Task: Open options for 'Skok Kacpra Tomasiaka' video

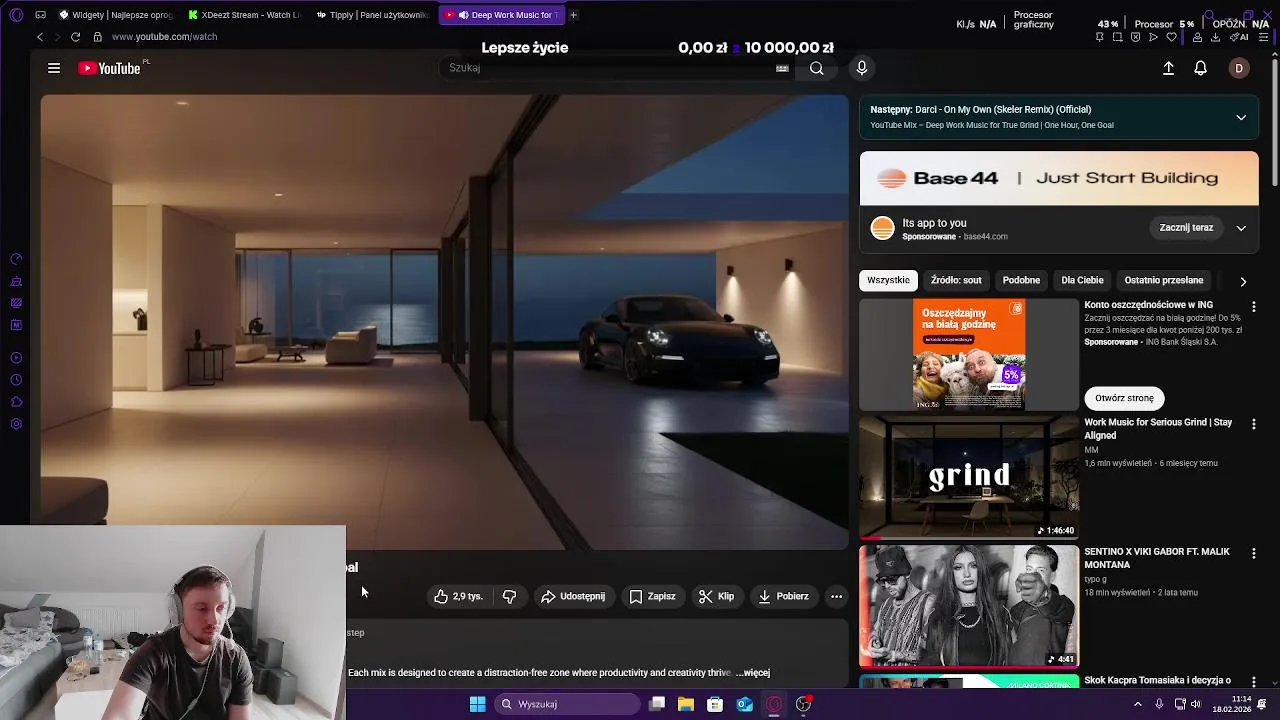Action: pyautogui.click(x=1253, y=682)
